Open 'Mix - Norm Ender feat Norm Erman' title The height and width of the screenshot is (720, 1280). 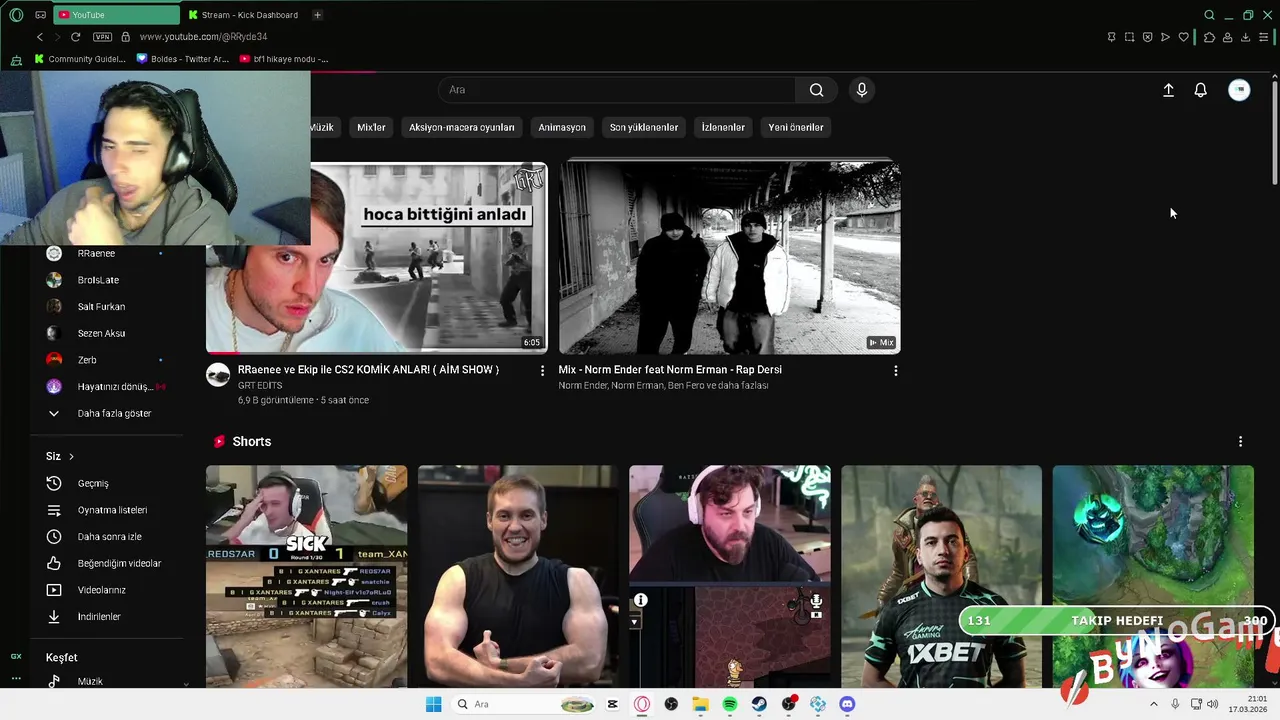pos(670,370)
